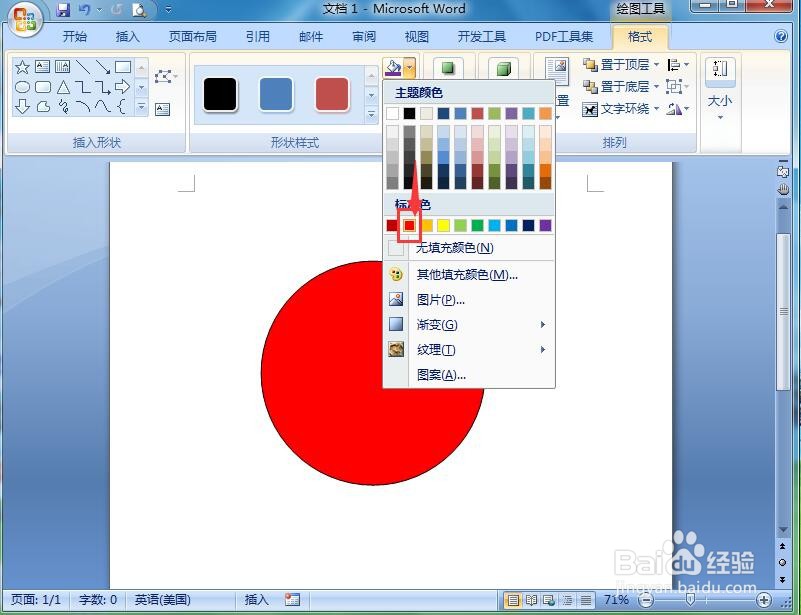The height and width of the screenshot is (615, 801).
Task: Open the edit shape points menu
Action: pyautogui.click(x=166, y=77)
